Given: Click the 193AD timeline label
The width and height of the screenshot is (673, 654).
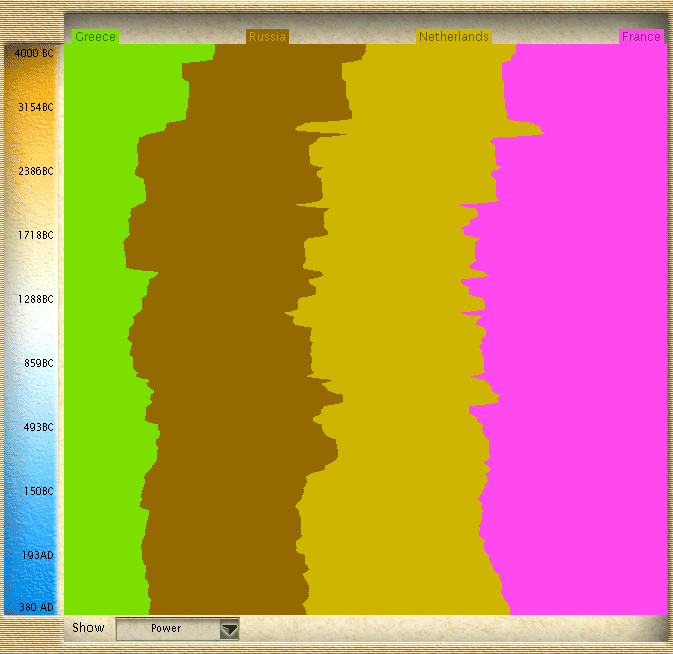Looking at the screenshot, I should tap(38, 555).
